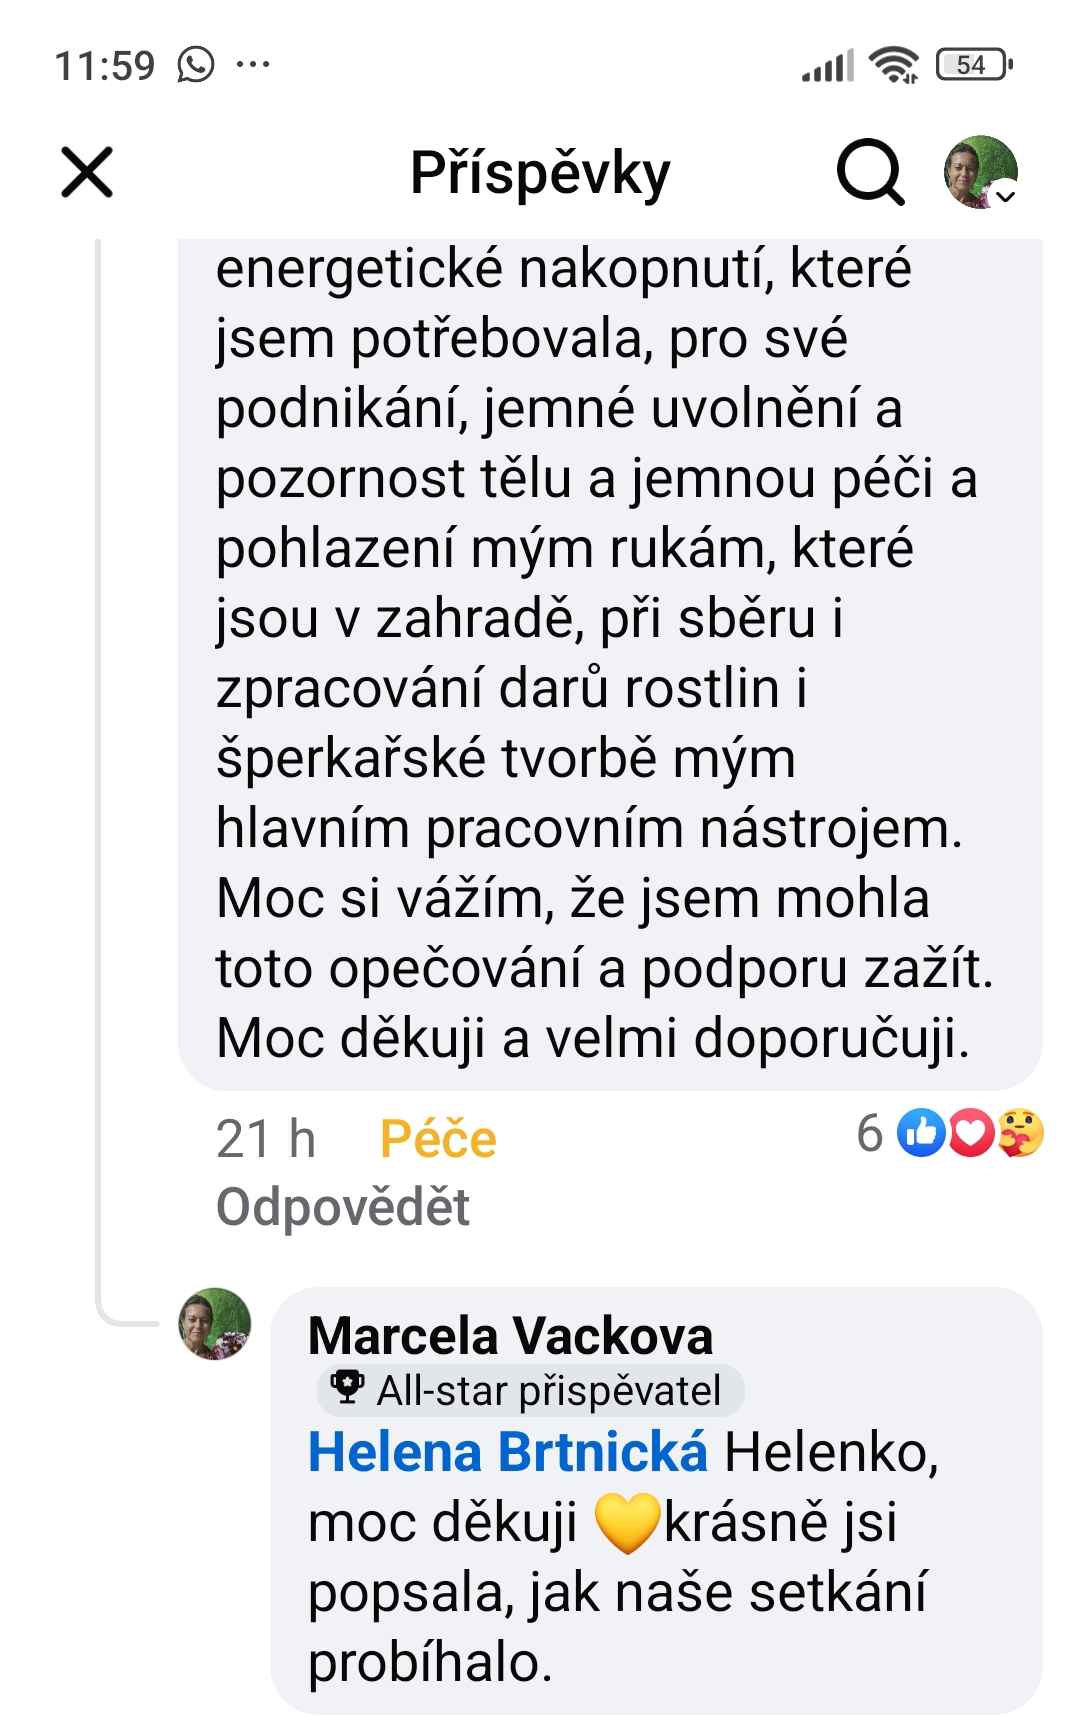Tap the trophy icon on the badge
1080x1721 pixels.
(x=347, y=1387)
